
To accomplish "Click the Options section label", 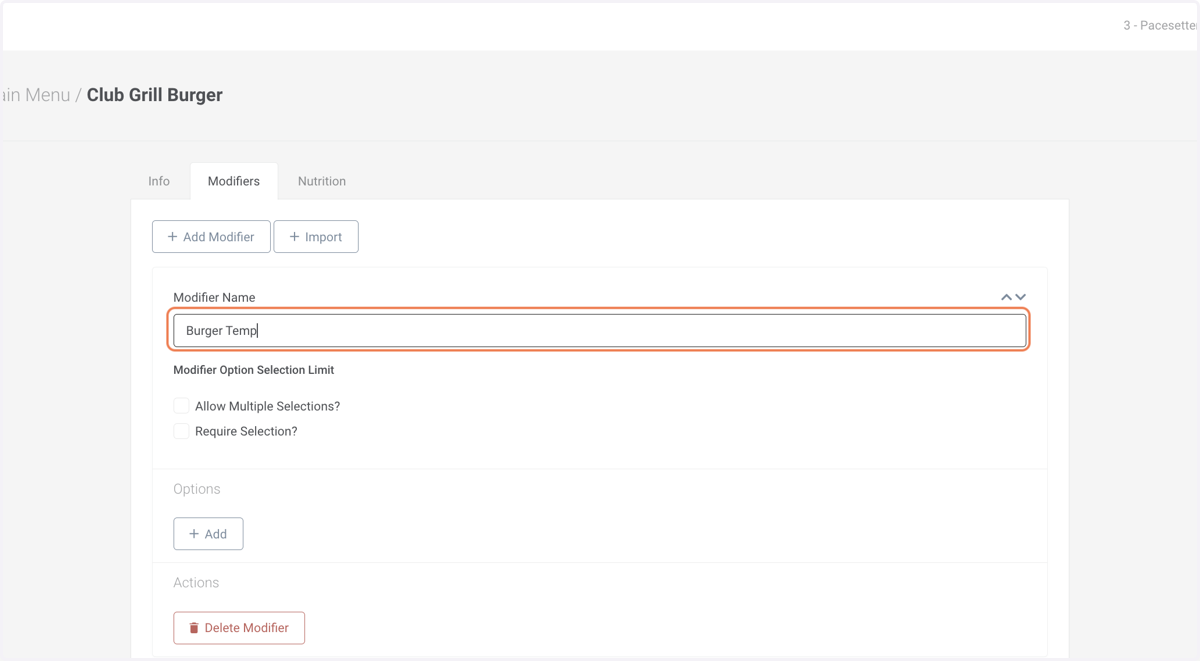I will (197, 489).
